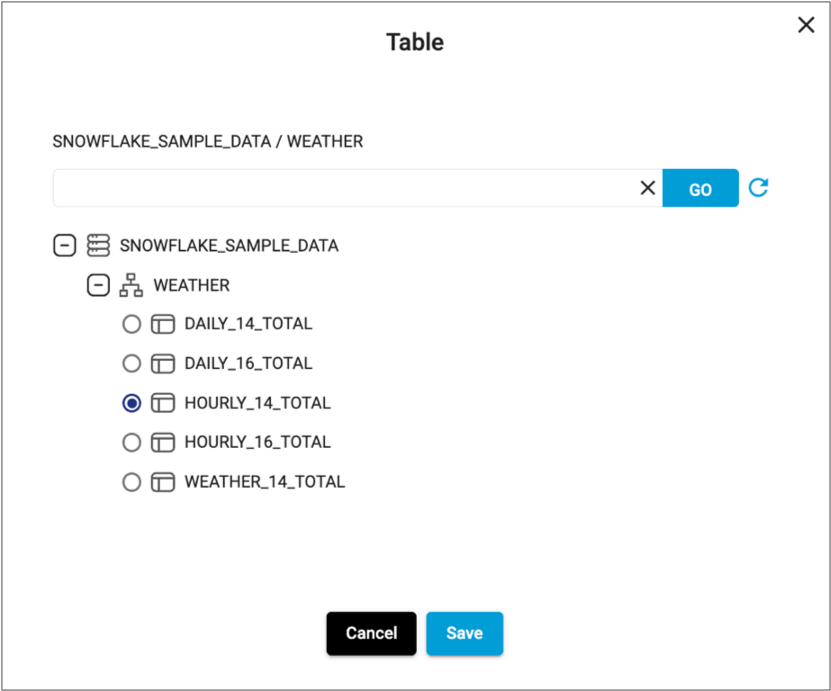
Task: Collapse the SNOWFLAKE_SAMPLE_DATA database node
Action: (x=64, y=245)
